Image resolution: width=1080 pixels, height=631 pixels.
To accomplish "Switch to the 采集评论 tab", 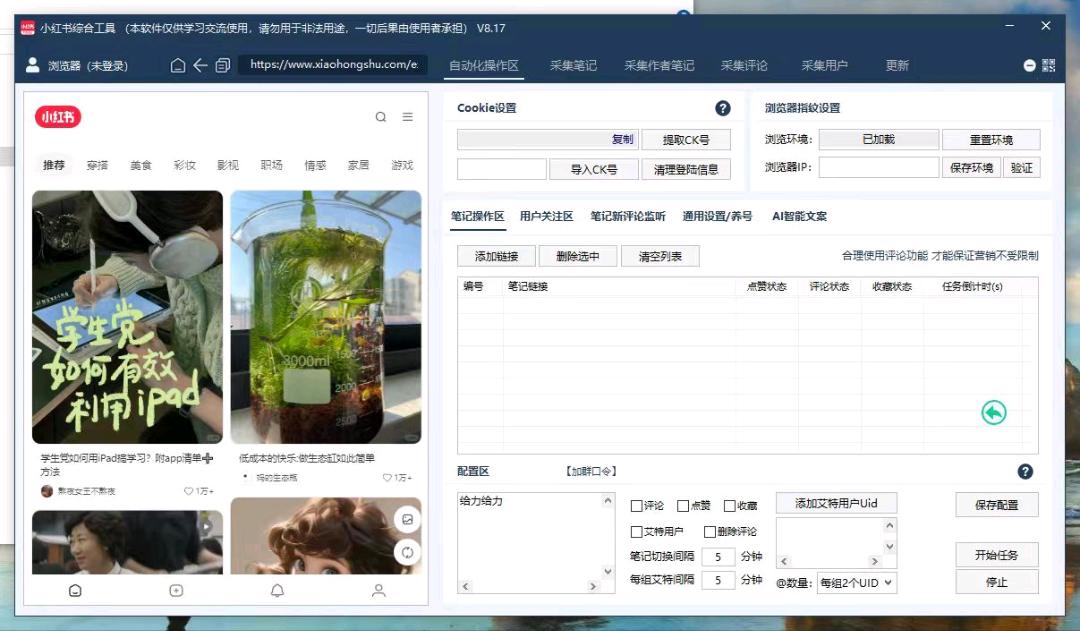I will [x=744, y=65].
